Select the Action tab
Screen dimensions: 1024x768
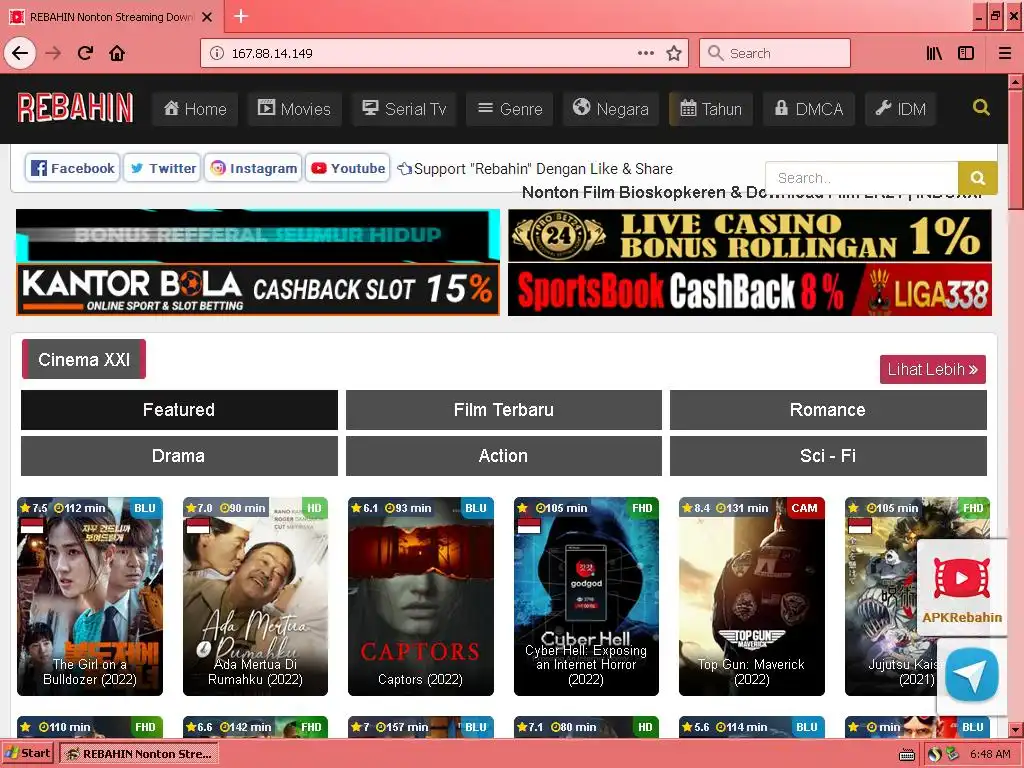tap(504, 456)
